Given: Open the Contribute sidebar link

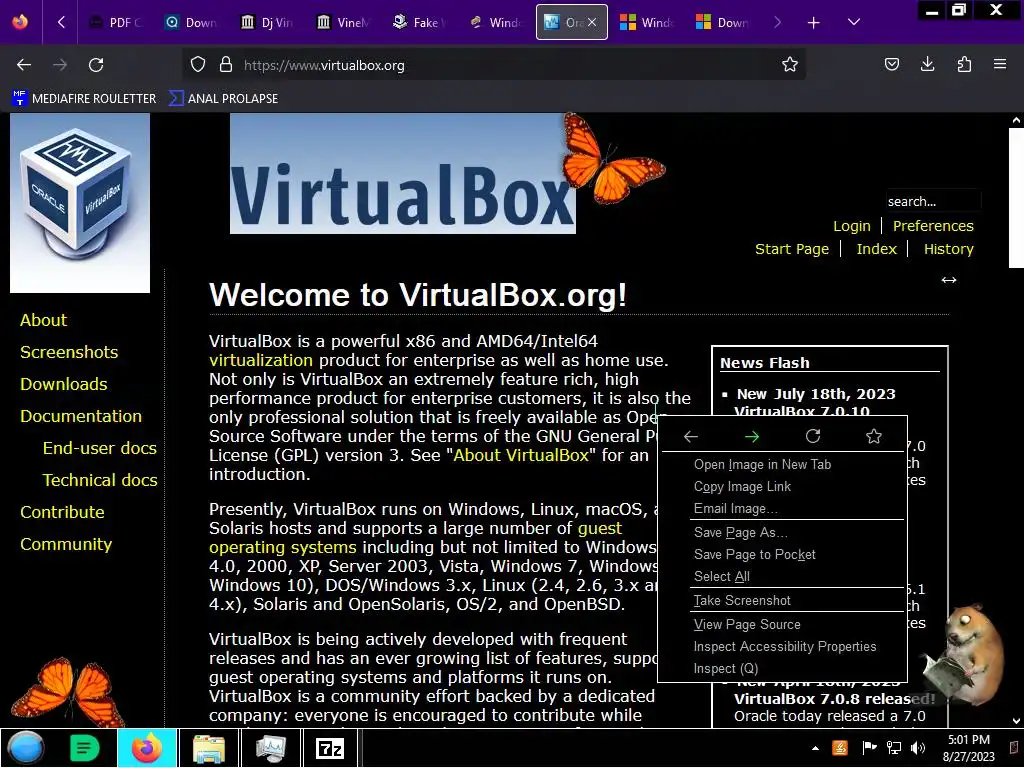Looking at the screenshot, I should pyautogui.click(x=62, y=512).
